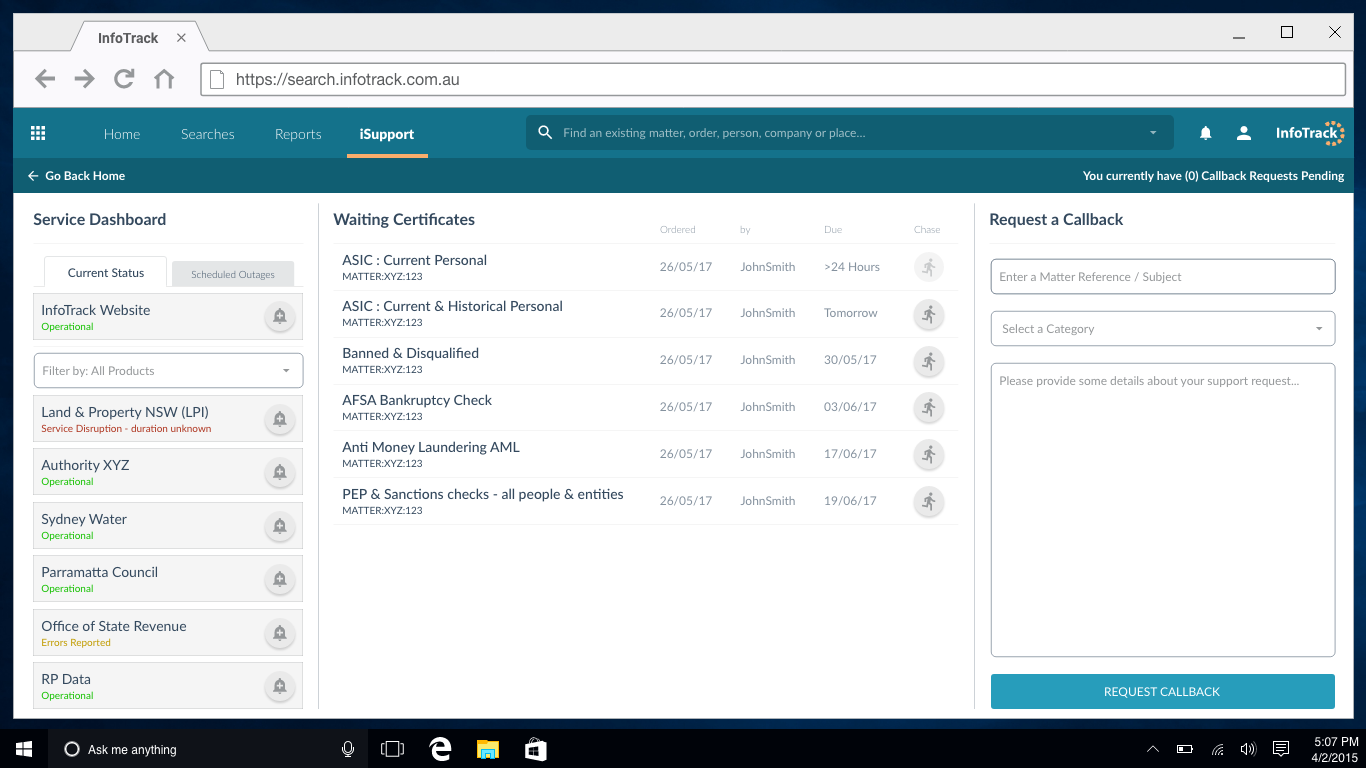
Task: Click the Matter Reference / Subject field
Action: click(x=1163, y=277)
